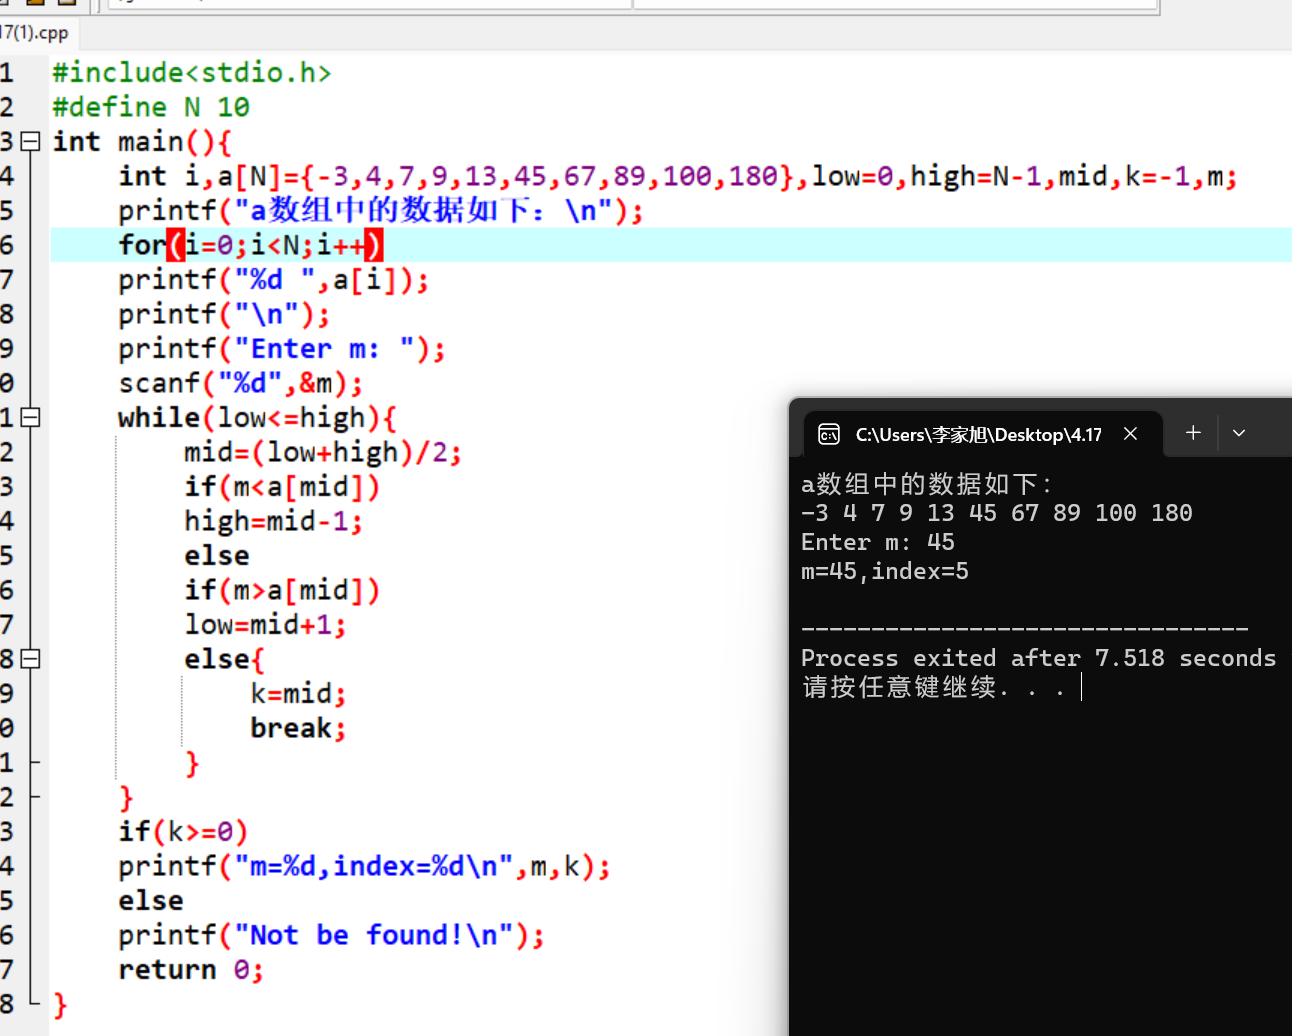1292x1036 pixels.
Task: Click Process exited after 7.518 seconds text
Action: (x=1038, y=658)
